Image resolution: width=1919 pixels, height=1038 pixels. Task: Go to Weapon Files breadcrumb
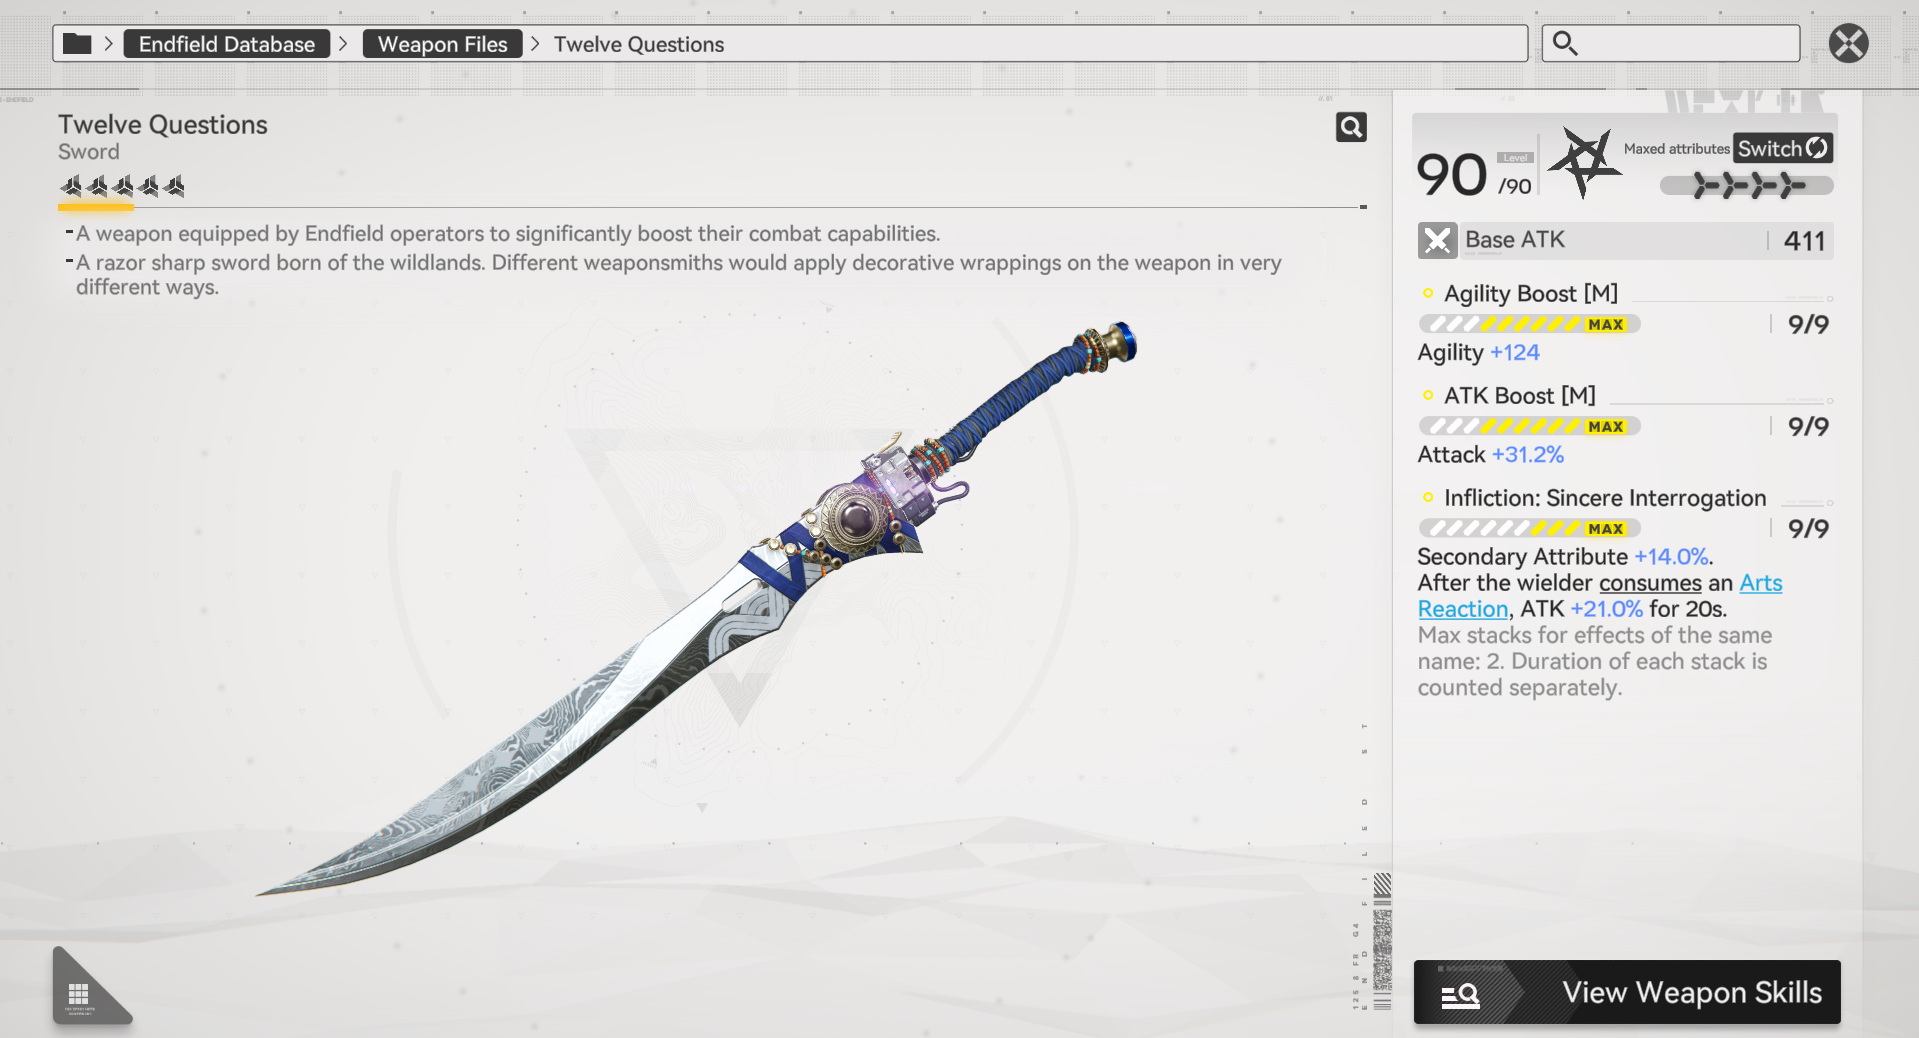(x=443, y=44)
